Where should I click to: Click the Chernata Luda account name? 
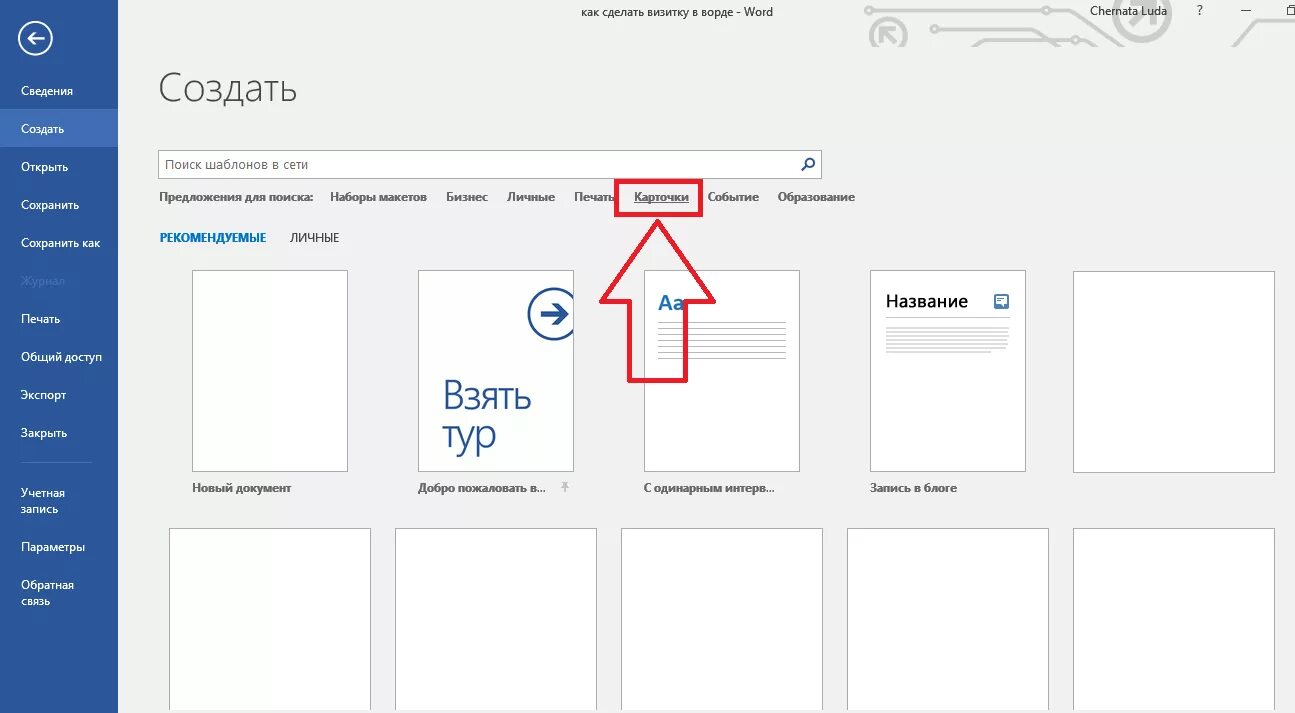[x=1128, y=12]
